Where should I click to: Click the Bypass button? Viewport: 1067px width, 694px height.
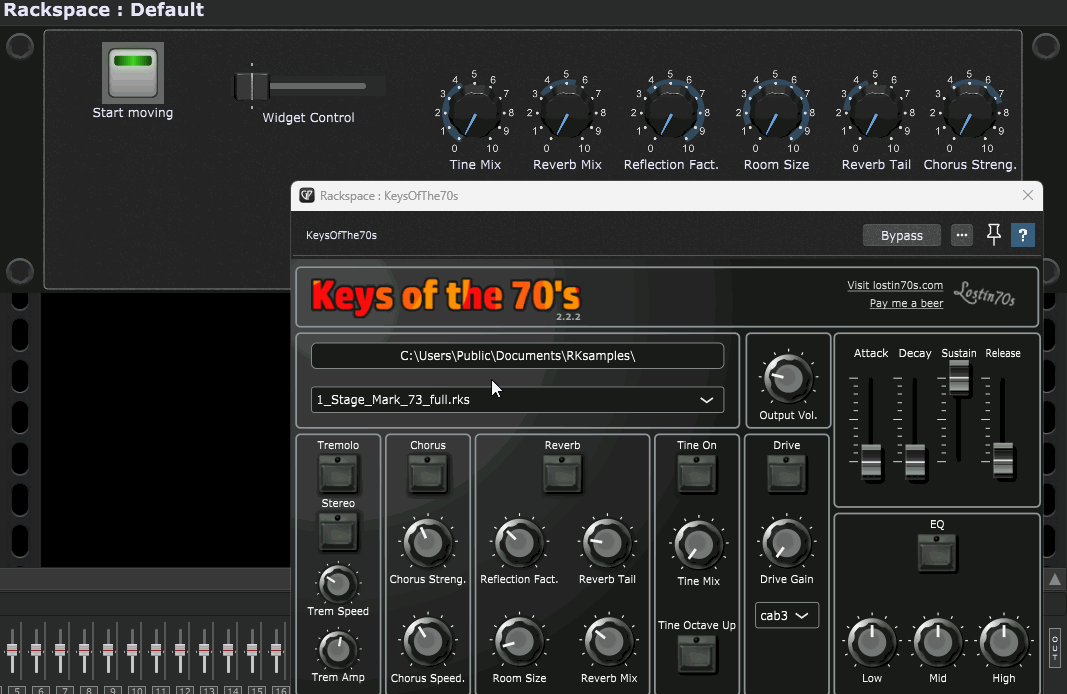coord(901,235)
